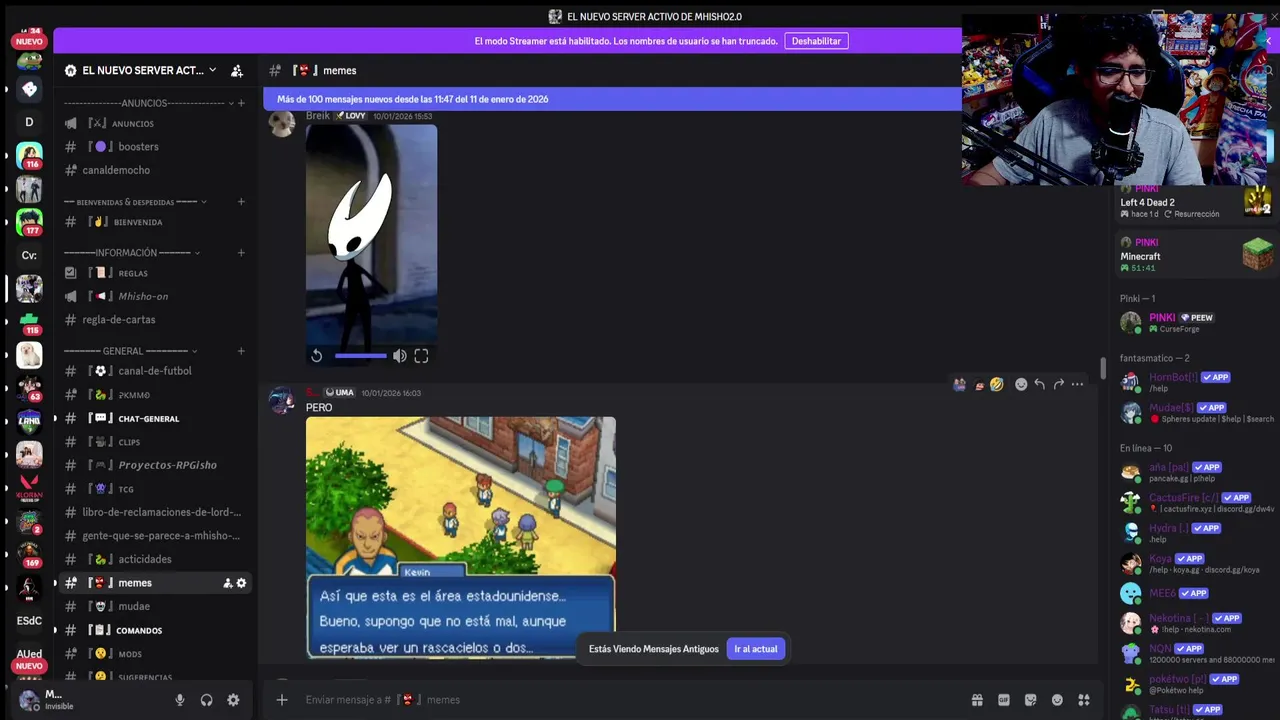Add reaction with the smiley icon on message

point(1021,384)
